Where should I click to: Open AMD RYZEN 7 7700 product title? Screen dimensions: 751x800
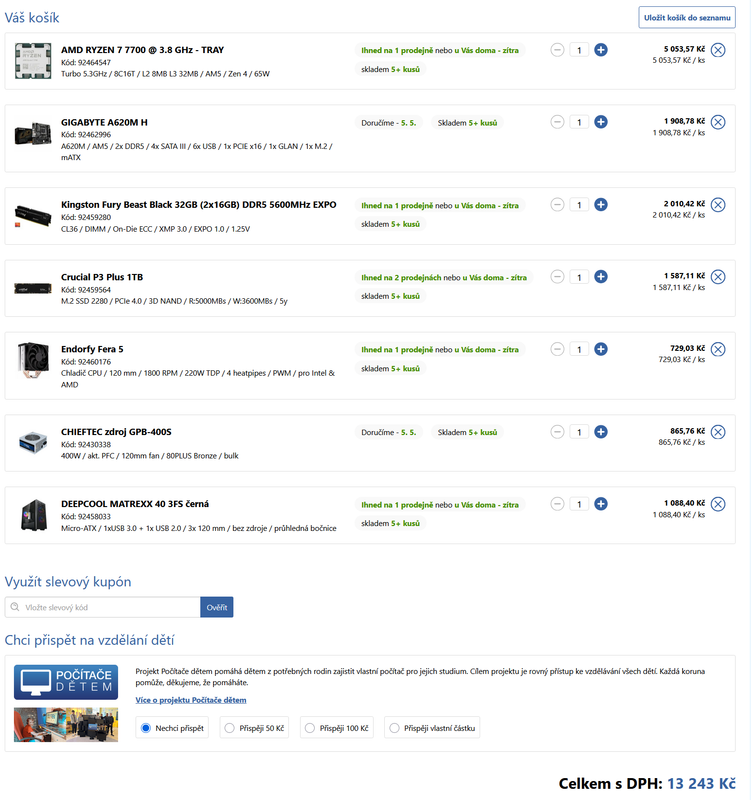click(x=142, y=50)
